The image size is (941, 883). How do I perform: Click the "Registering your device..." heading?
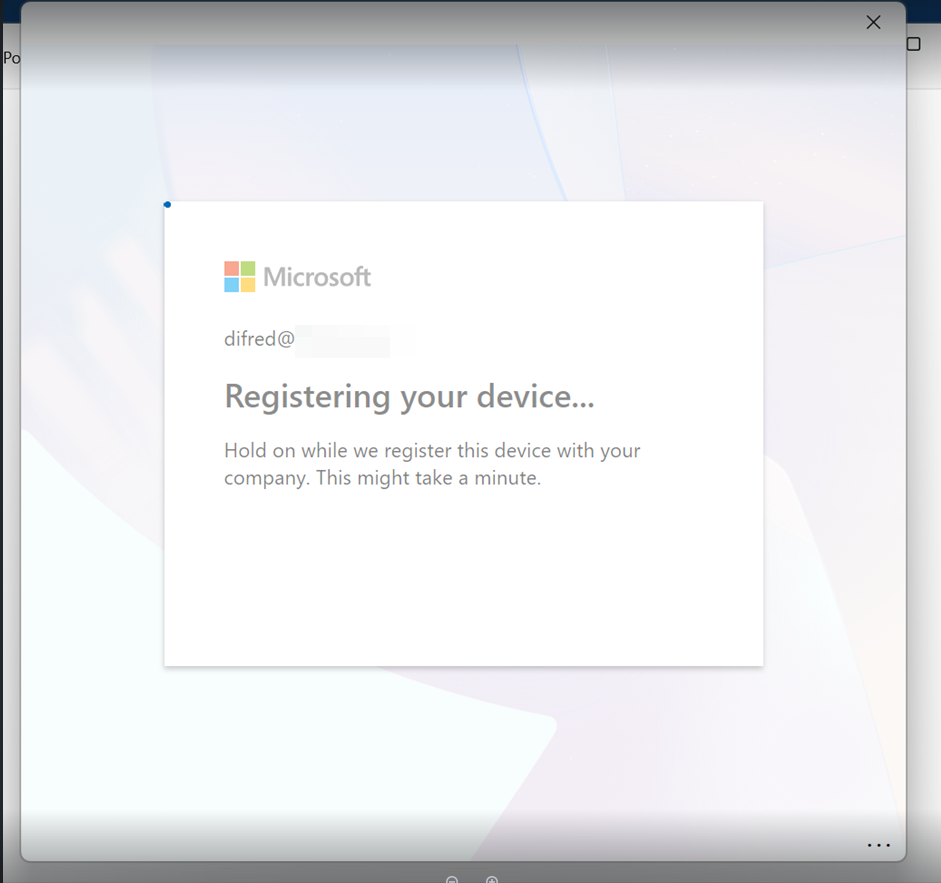[409, 397]
